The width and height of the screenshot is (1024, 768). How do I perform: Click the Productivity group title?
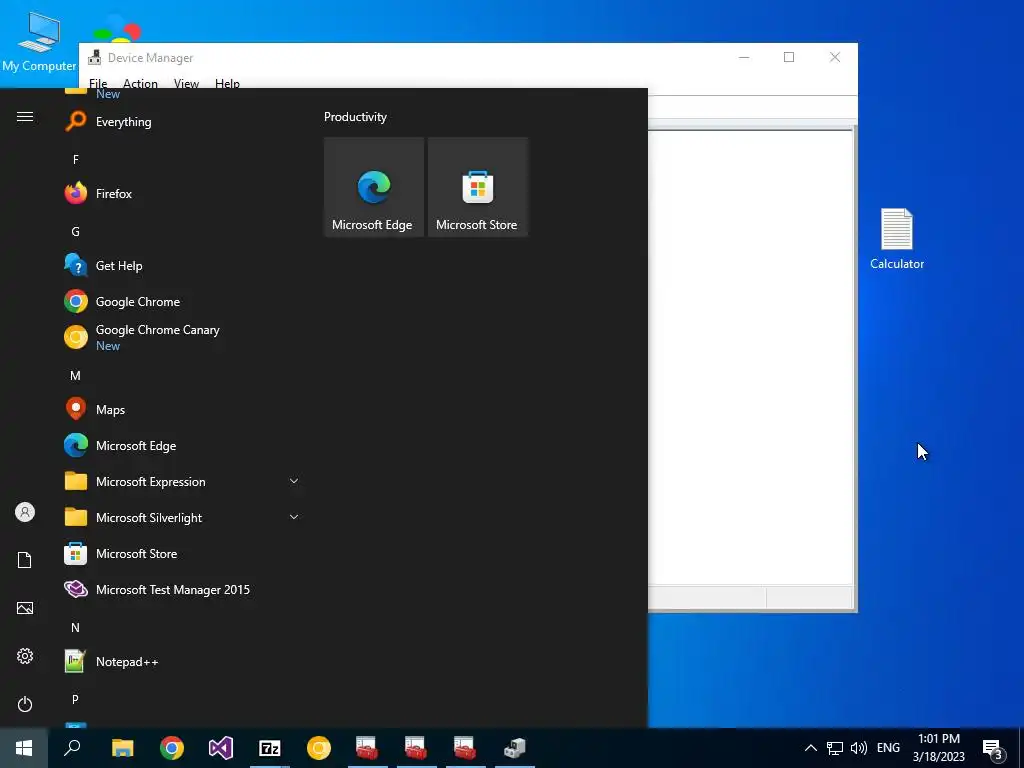[355, 117]
